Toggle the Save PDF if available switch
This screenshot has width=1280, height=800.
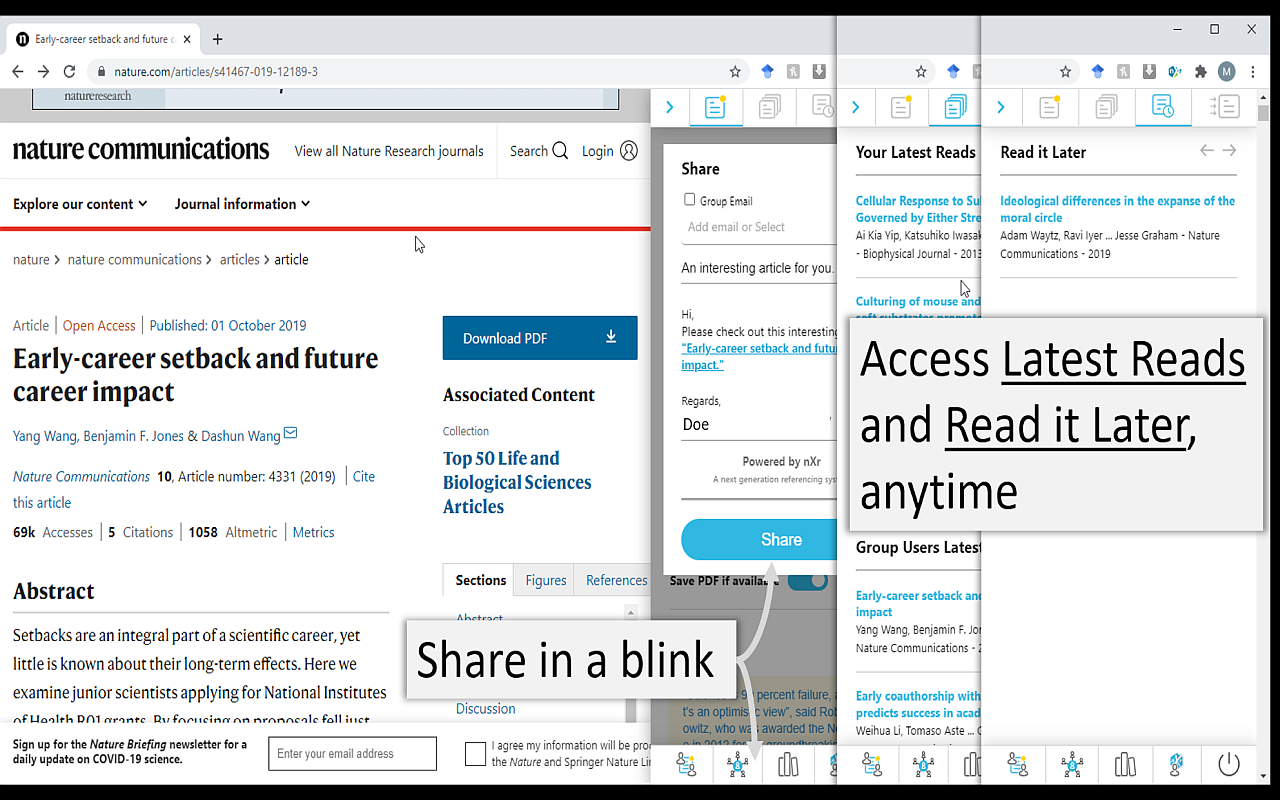click(x=809, y=581)
